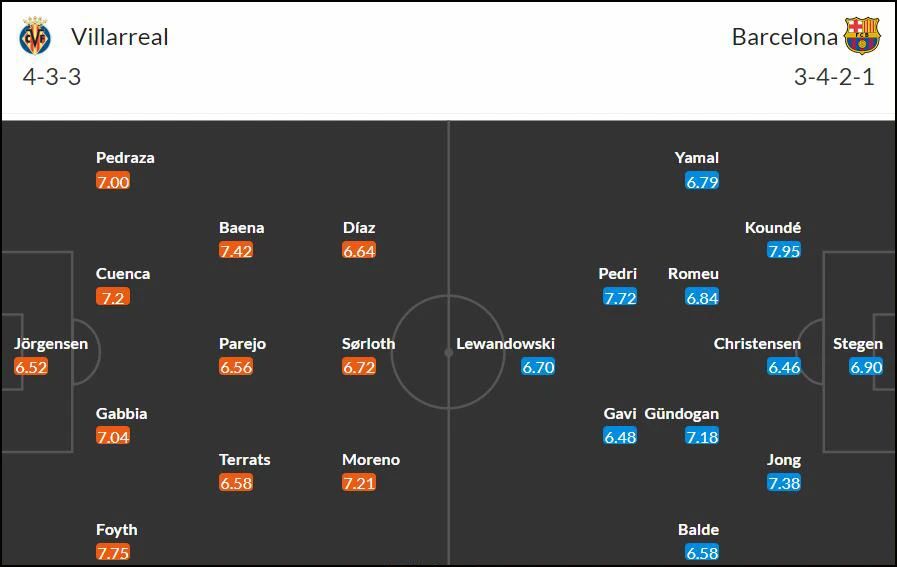Click Gündogan's 7.18 rating badge
The height and width of the screenshot is (567, 897).
tap(702, 437)
